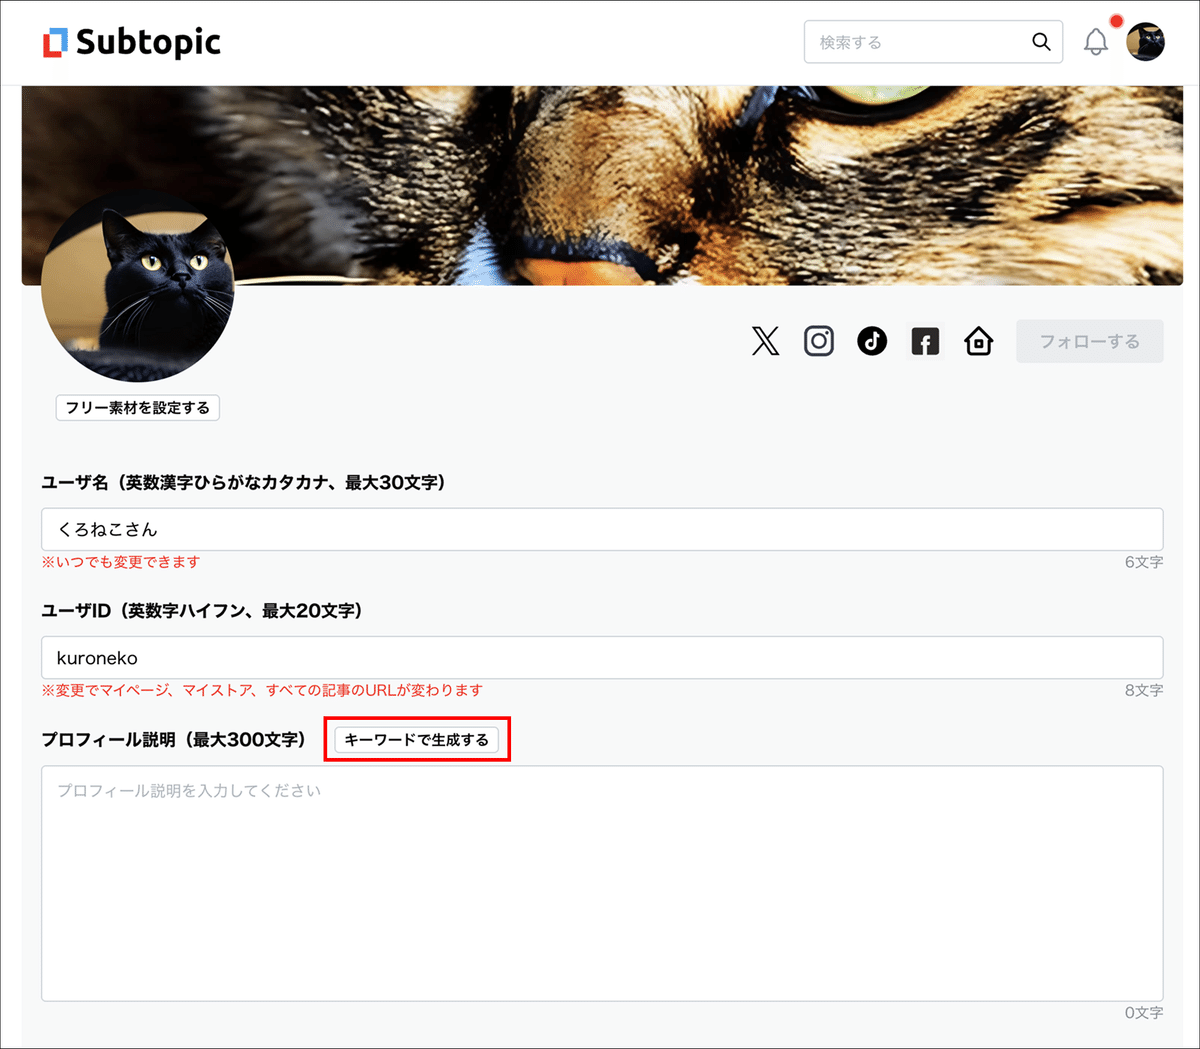Click the キーワードで生成する button
1200x1049 pixels.
tap(416, 740)
